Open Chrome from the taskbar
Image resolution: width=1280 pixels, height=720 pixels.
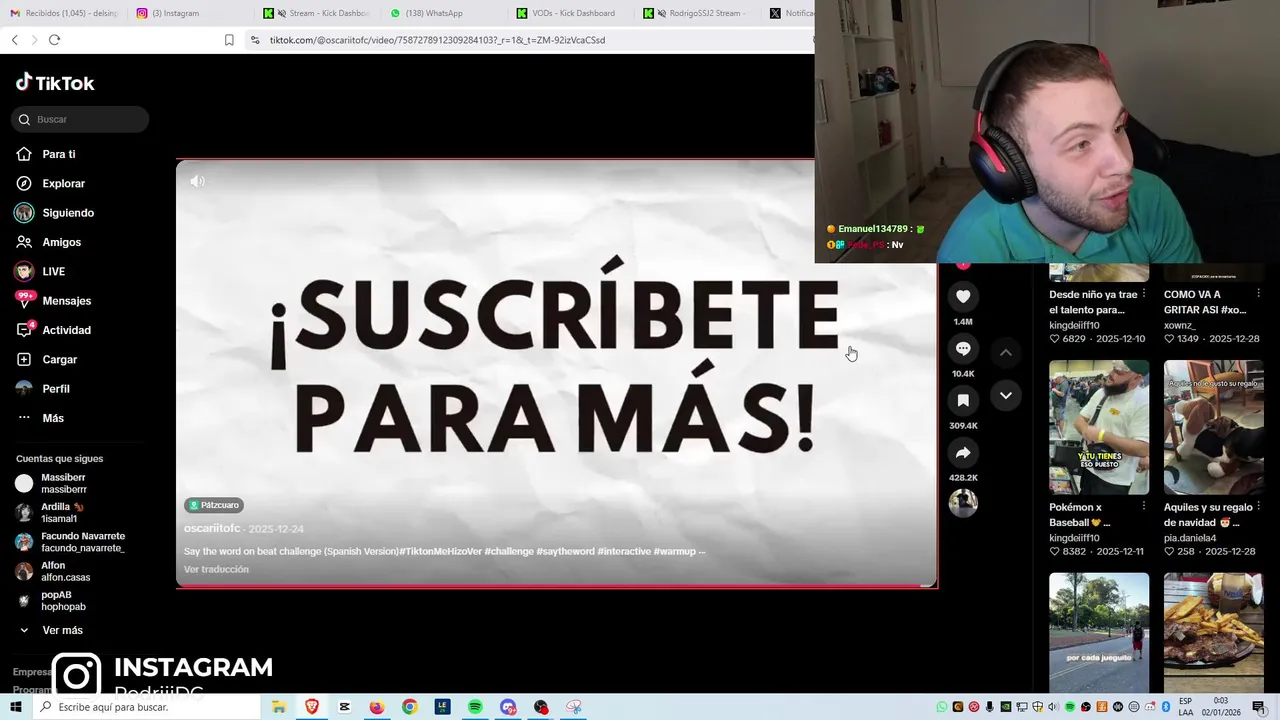[x=410, y=707]
